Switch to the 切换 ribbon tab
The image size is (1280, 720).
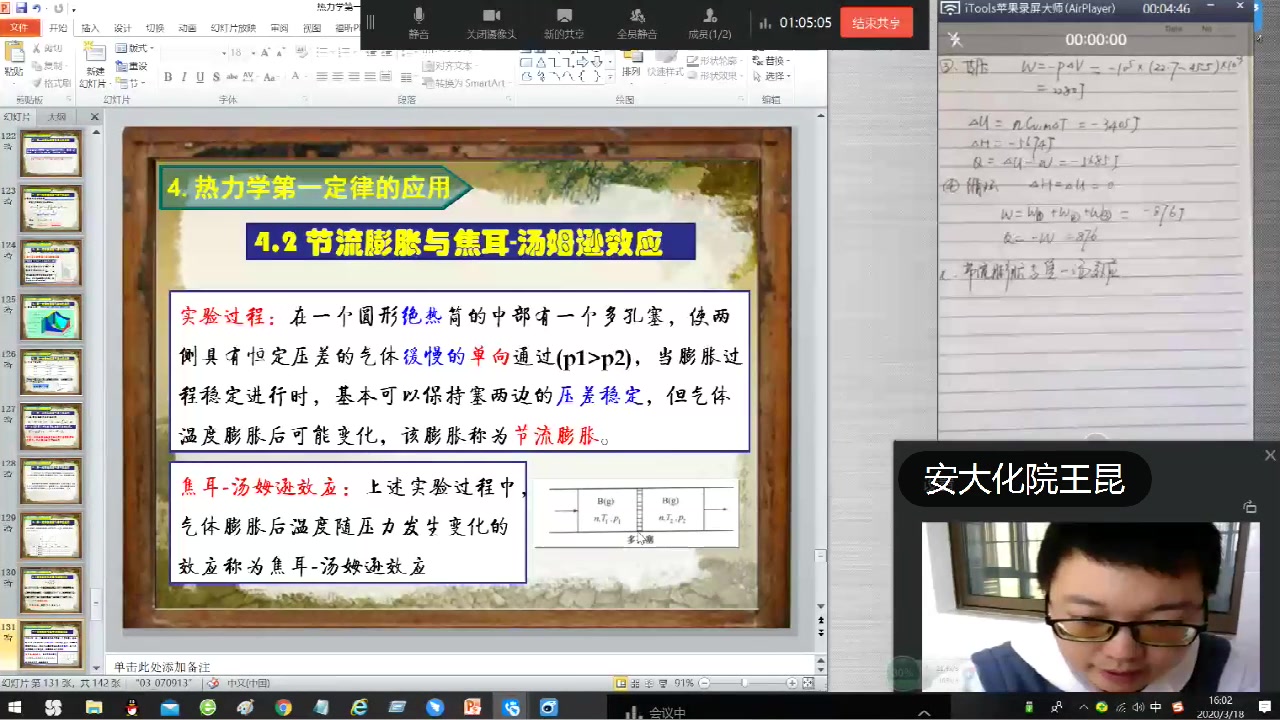(x=154, y=28)
